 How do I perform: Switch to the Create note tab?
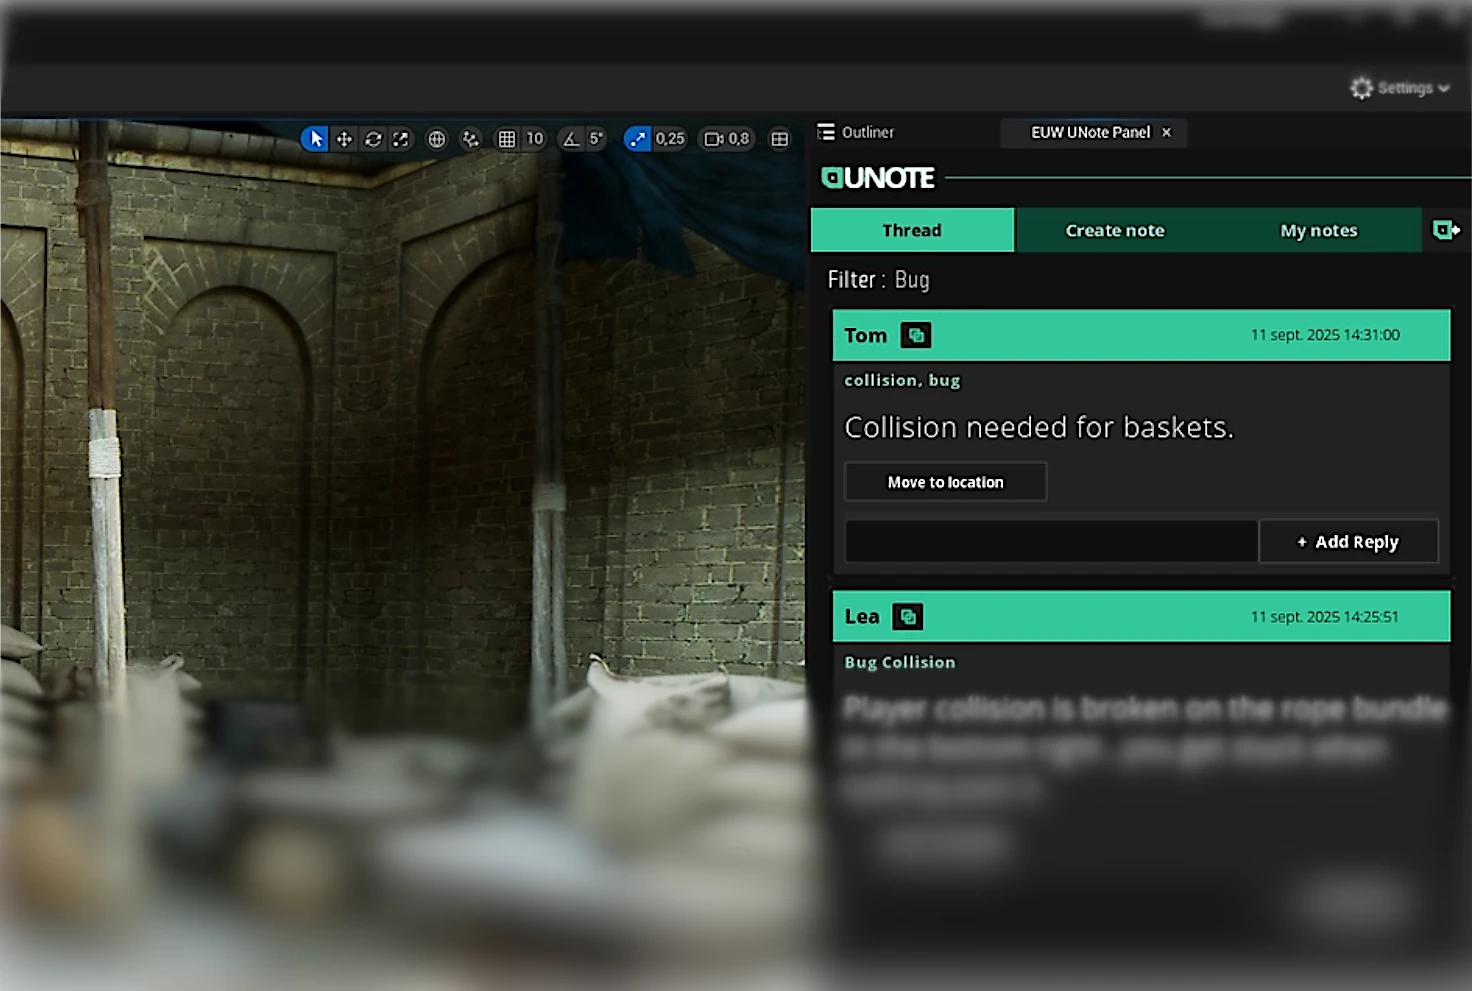pos(1115,230)
